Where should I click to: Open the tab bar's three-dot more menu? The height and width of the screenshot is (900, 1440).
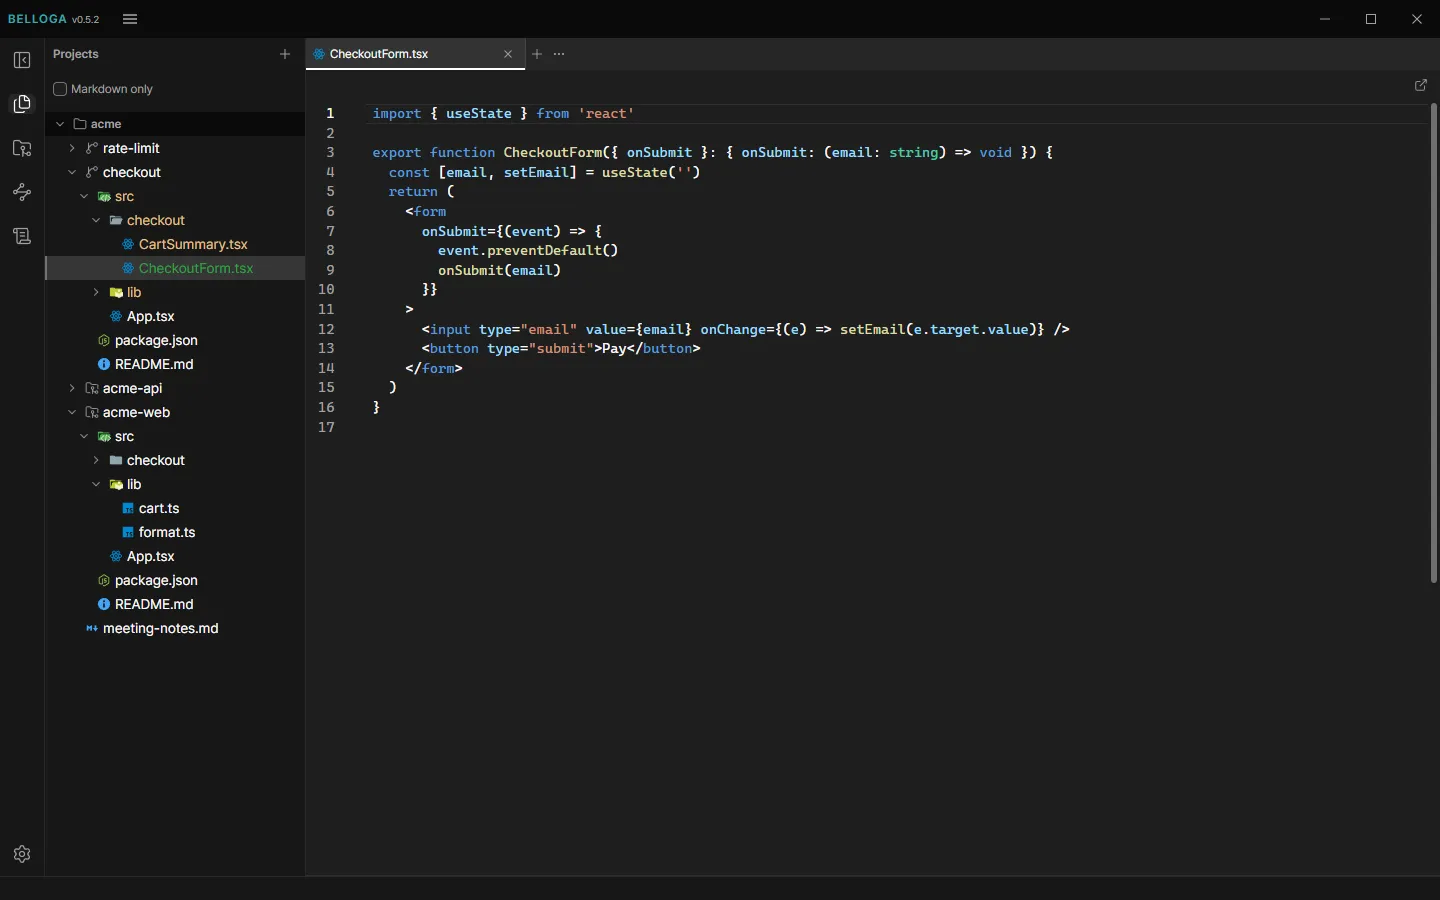point(559,54)
